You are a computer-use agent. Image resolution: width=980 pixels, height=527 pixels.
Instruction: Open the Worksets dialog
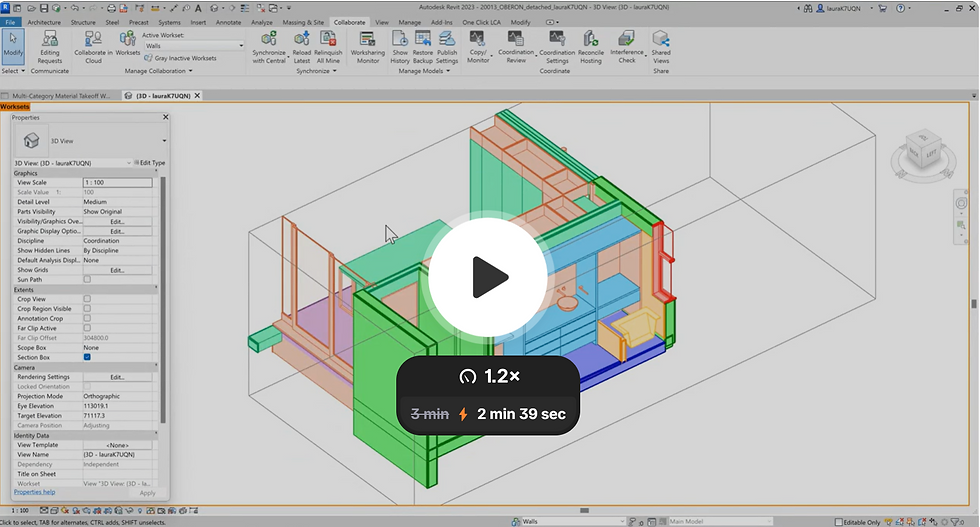tap(128, 44)
